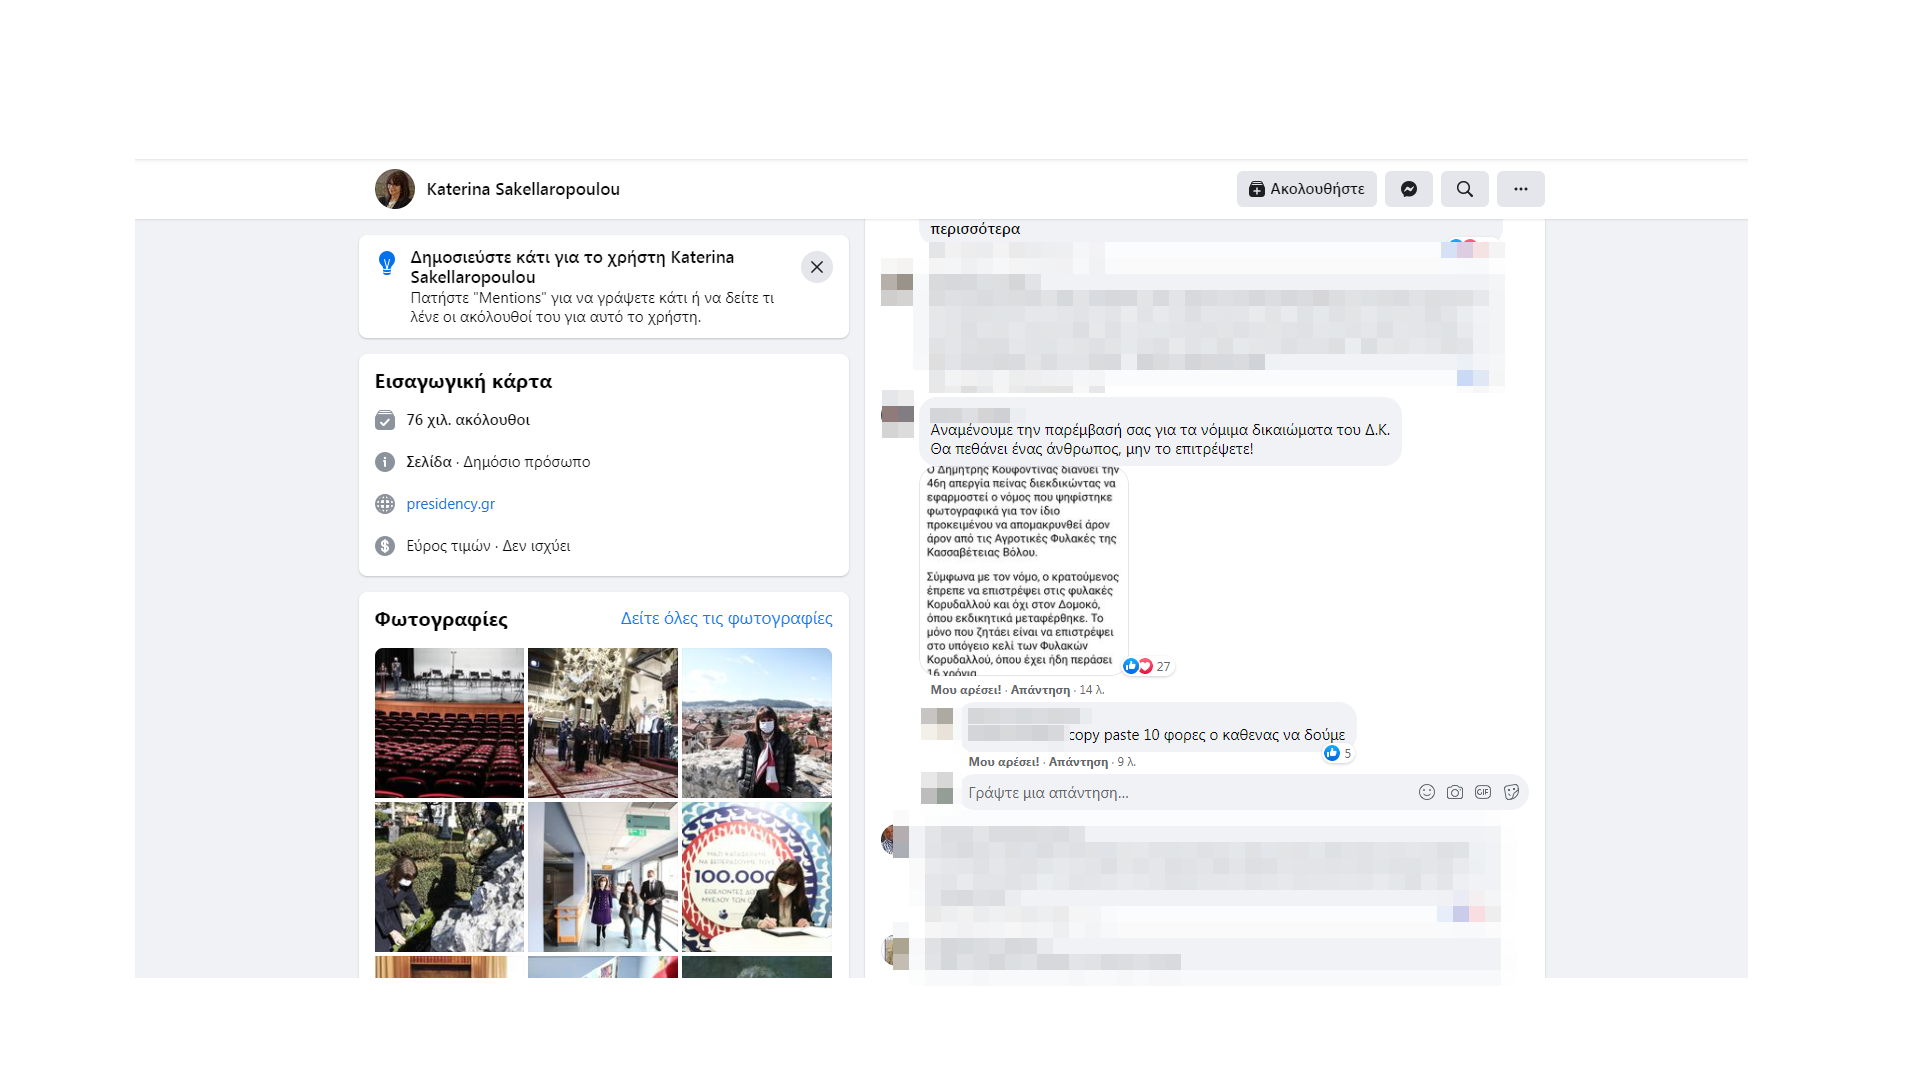Reply to the 14 λ. comment

pyautogui.click(x=1040, y=690)
